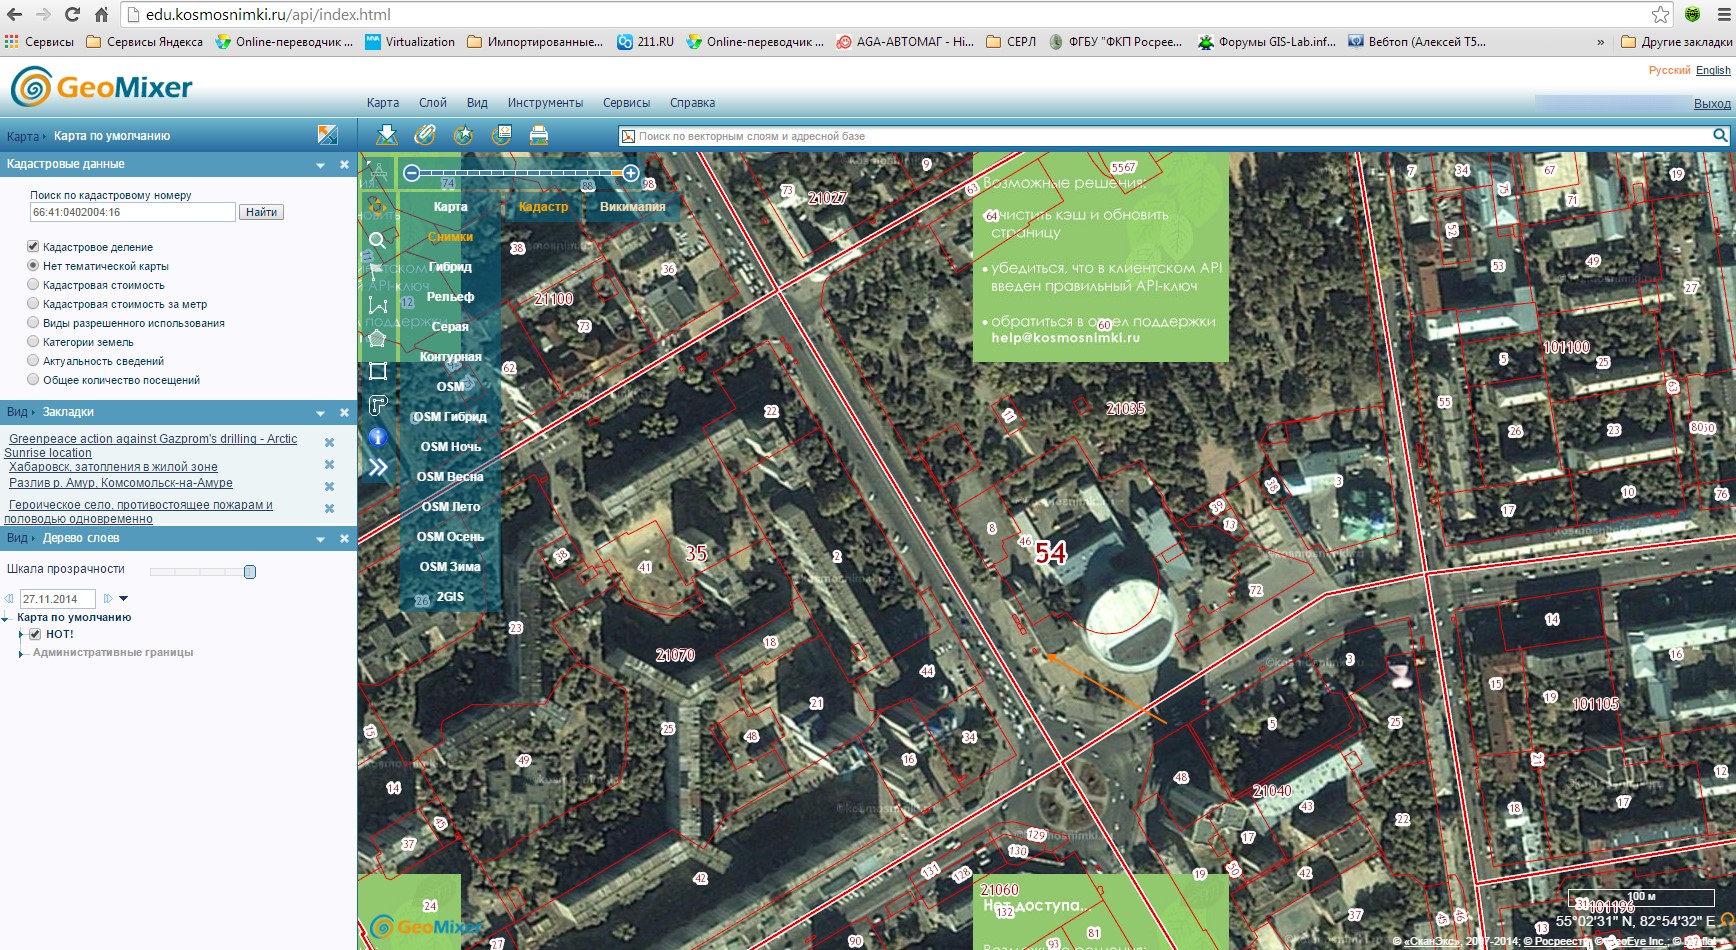Select Категории земель radio option
Viewport: 1736px width, 950px height.
pyautogui.click(x=33, y=342)
